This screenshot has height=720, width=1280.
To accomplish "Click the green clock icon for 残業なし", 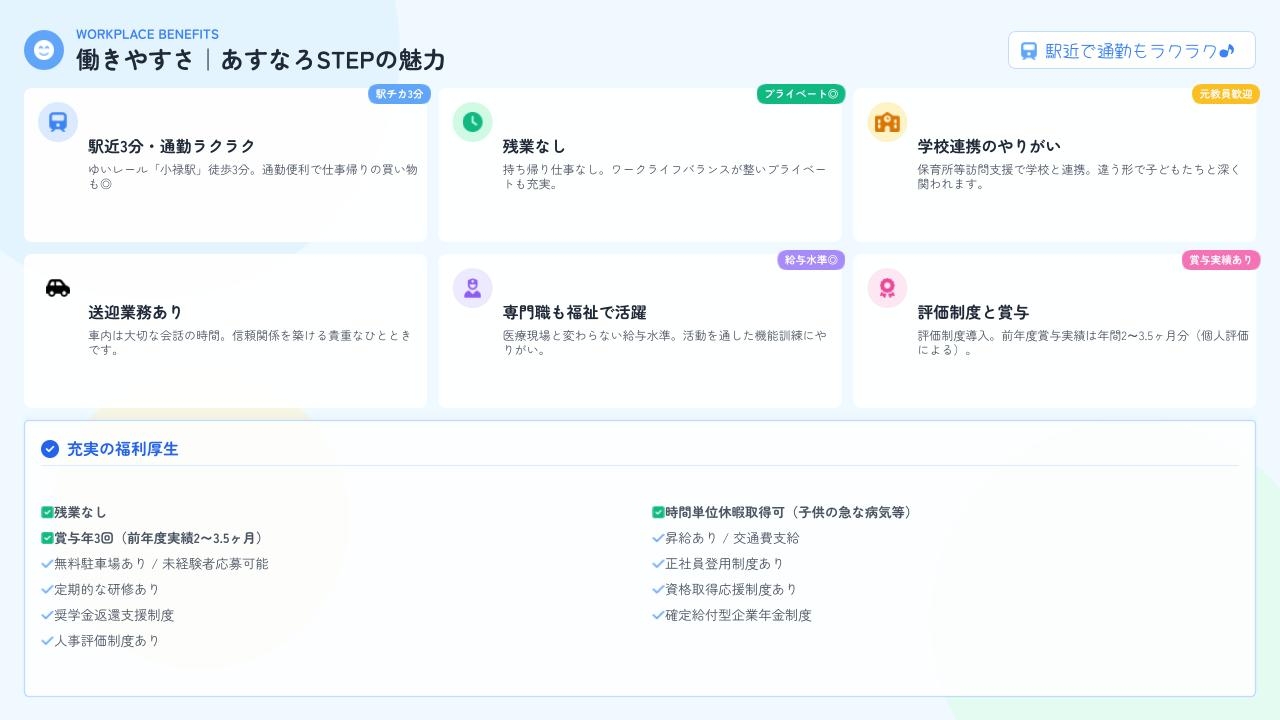I will (472, 122).
